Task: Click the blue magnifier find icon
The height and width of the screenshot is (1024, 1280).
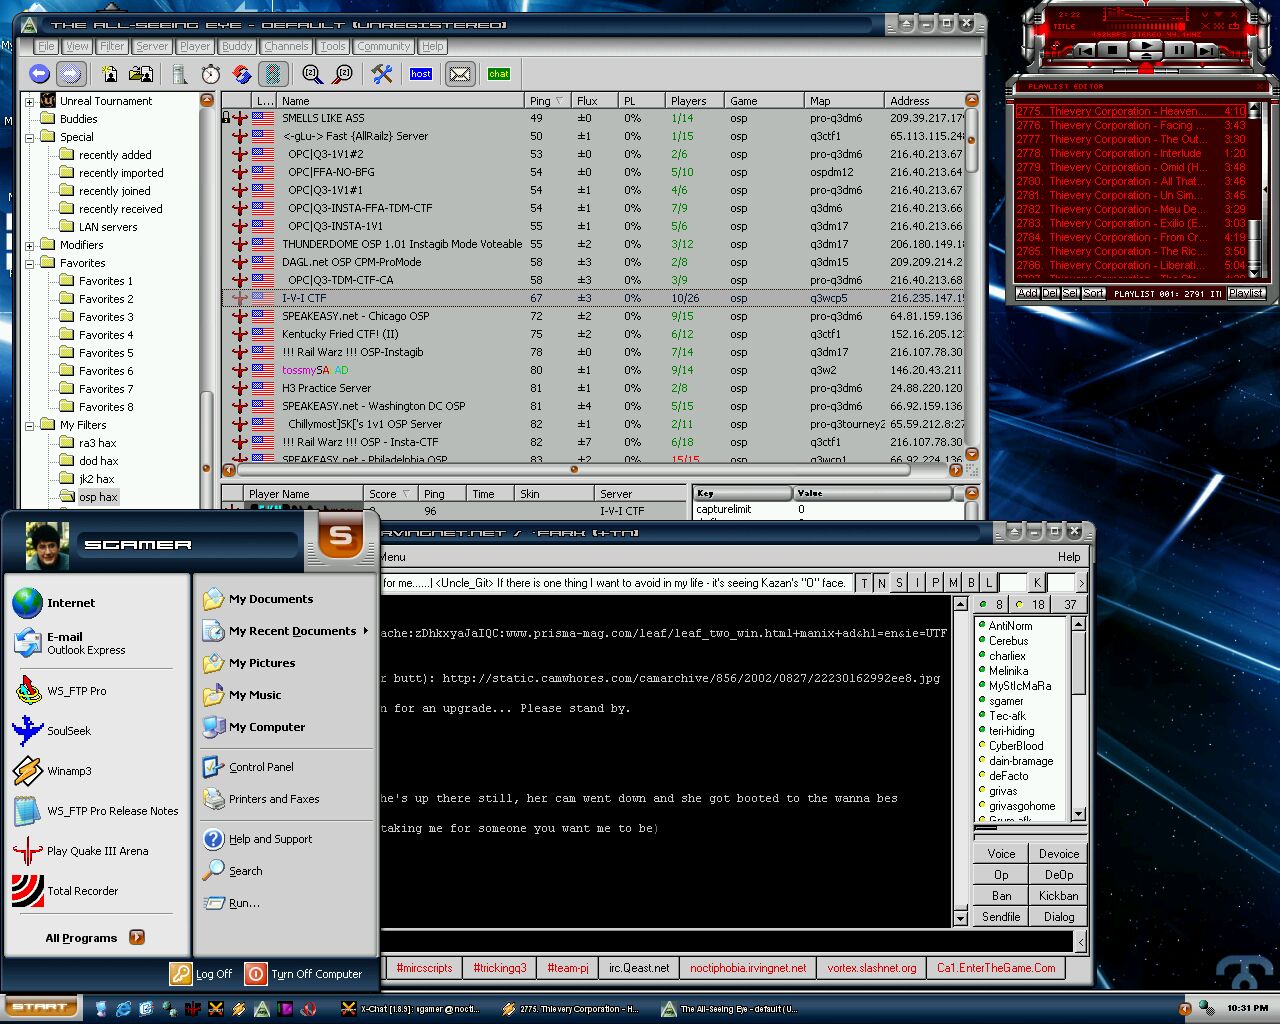Action: point(311,73)
